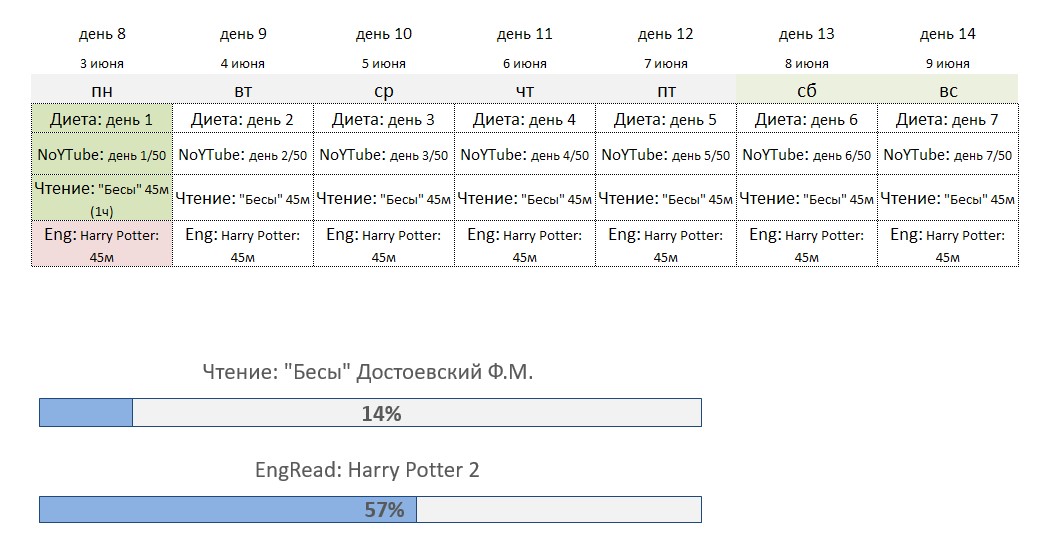The height and width of the screenshot is (553, 1052).
Task: Select the "Диета: день 1" cell
Action: point(102,120)
